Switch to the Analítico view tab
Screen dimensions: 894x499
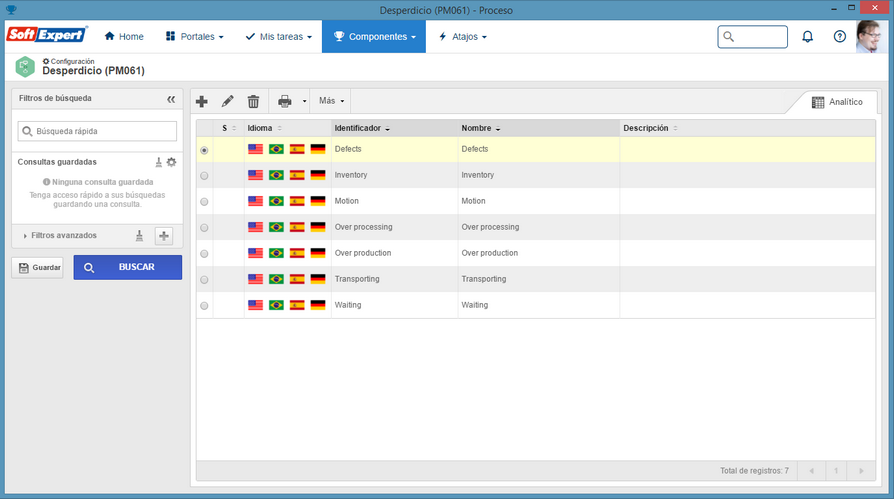tap(837, 102)
